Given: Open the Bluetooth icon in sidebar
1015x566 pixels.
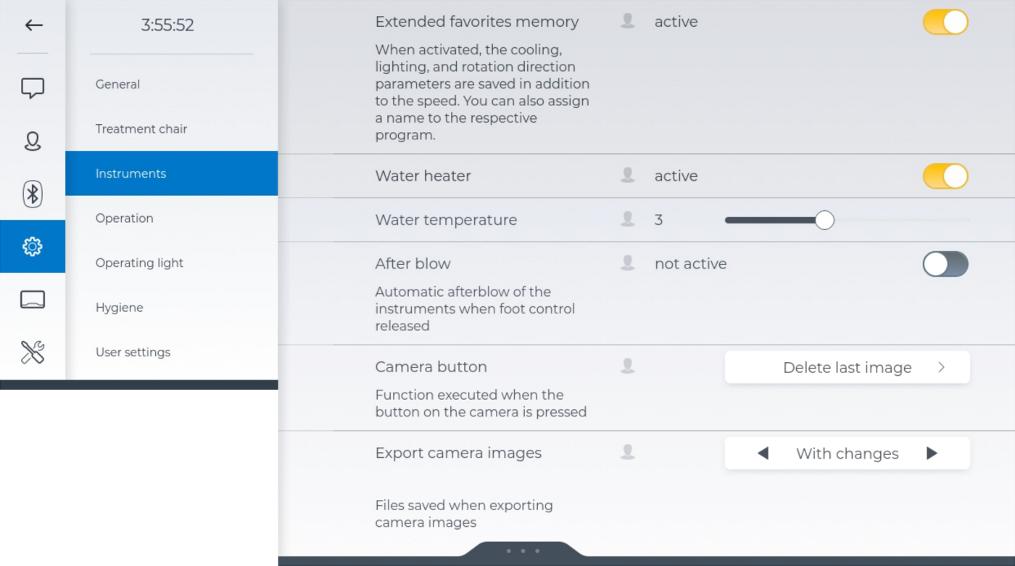Looking at the screenshot, I should click(x=33, y=194).
